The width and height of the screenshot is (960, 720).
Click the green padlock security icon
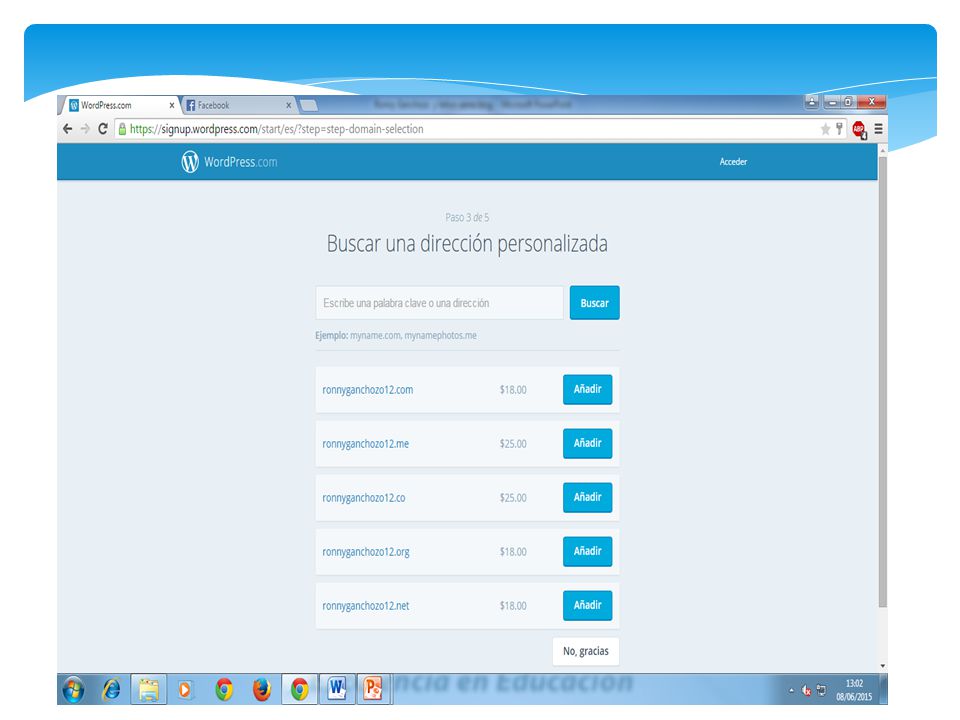point(122,129)
